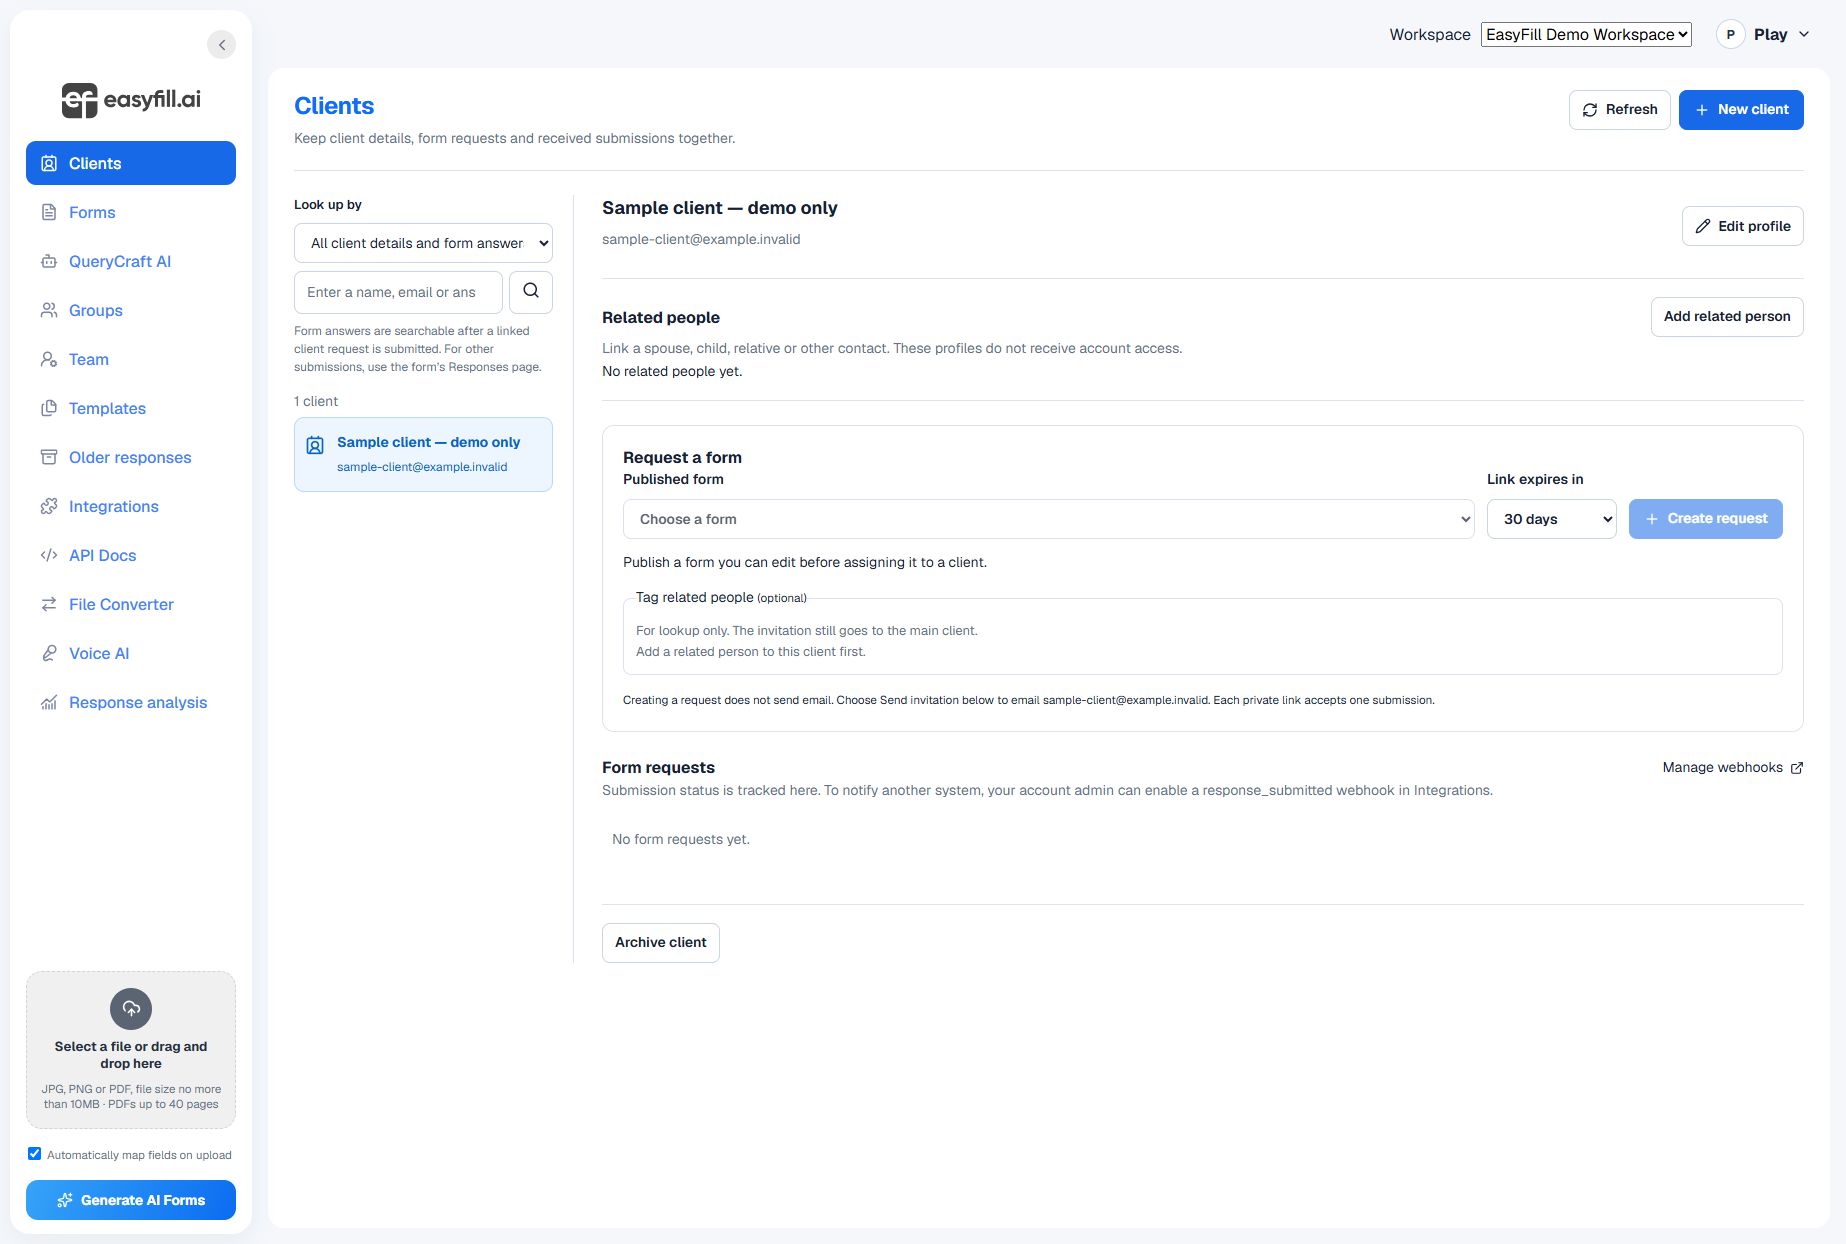Click the cloud upload icon
The image size is (1846, 1244).
pos(131,1009)
